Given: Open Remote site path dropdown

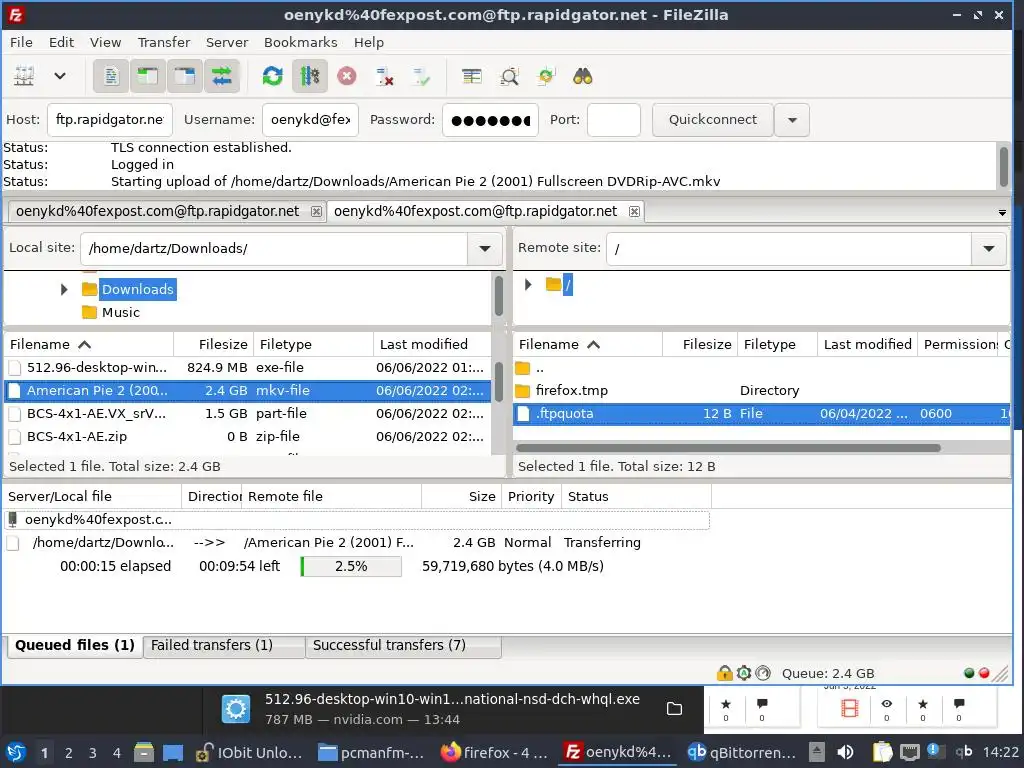Looking at the screenshot, I should [x=989, y=248].
